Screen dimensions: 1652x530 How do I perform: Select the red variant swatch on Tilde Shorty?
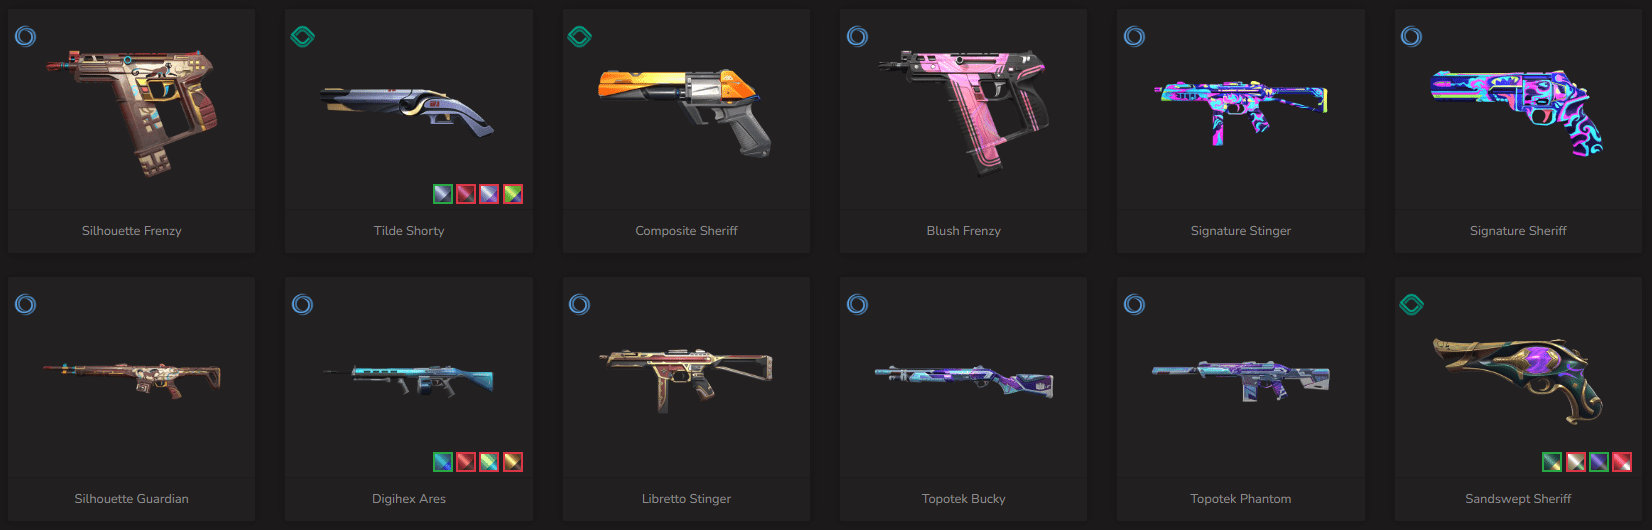coord(466,194)
